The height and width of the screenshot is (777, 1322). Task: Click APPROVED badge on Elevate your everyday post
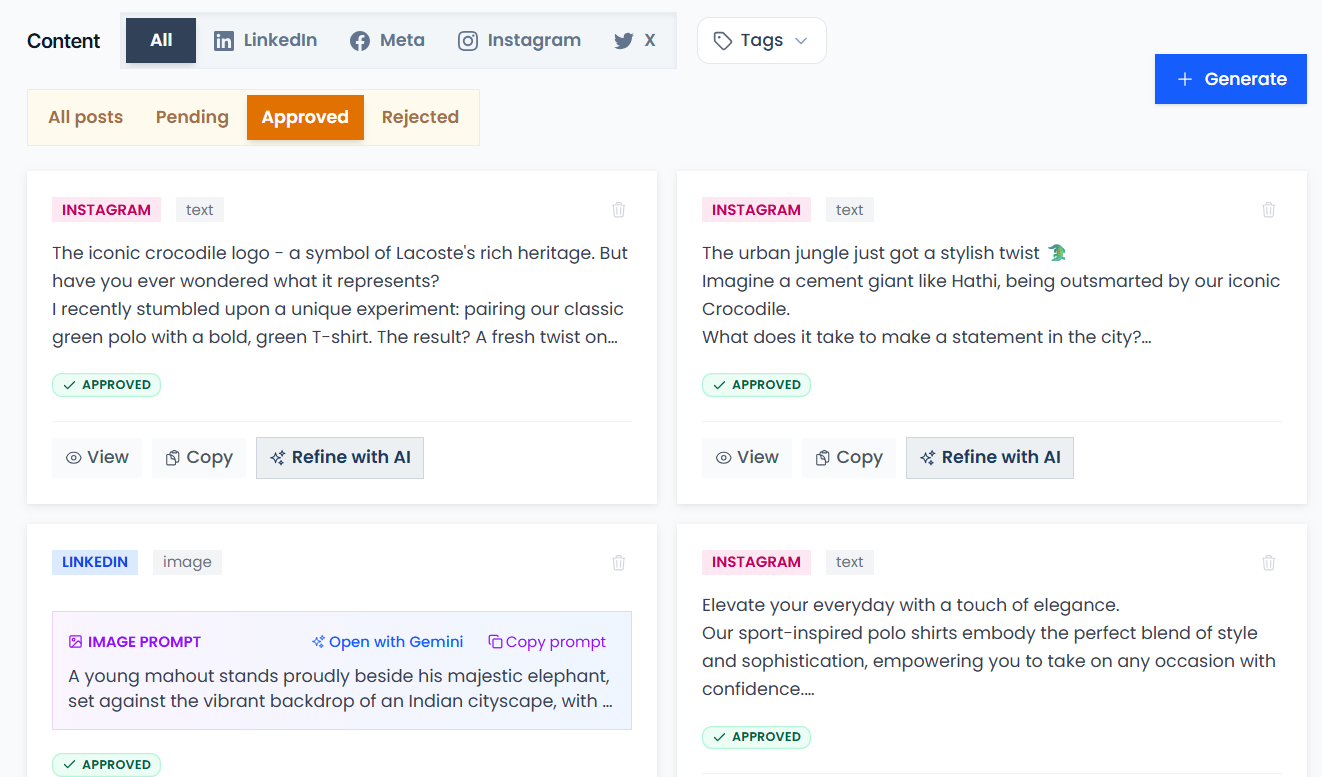coord(756,737)
